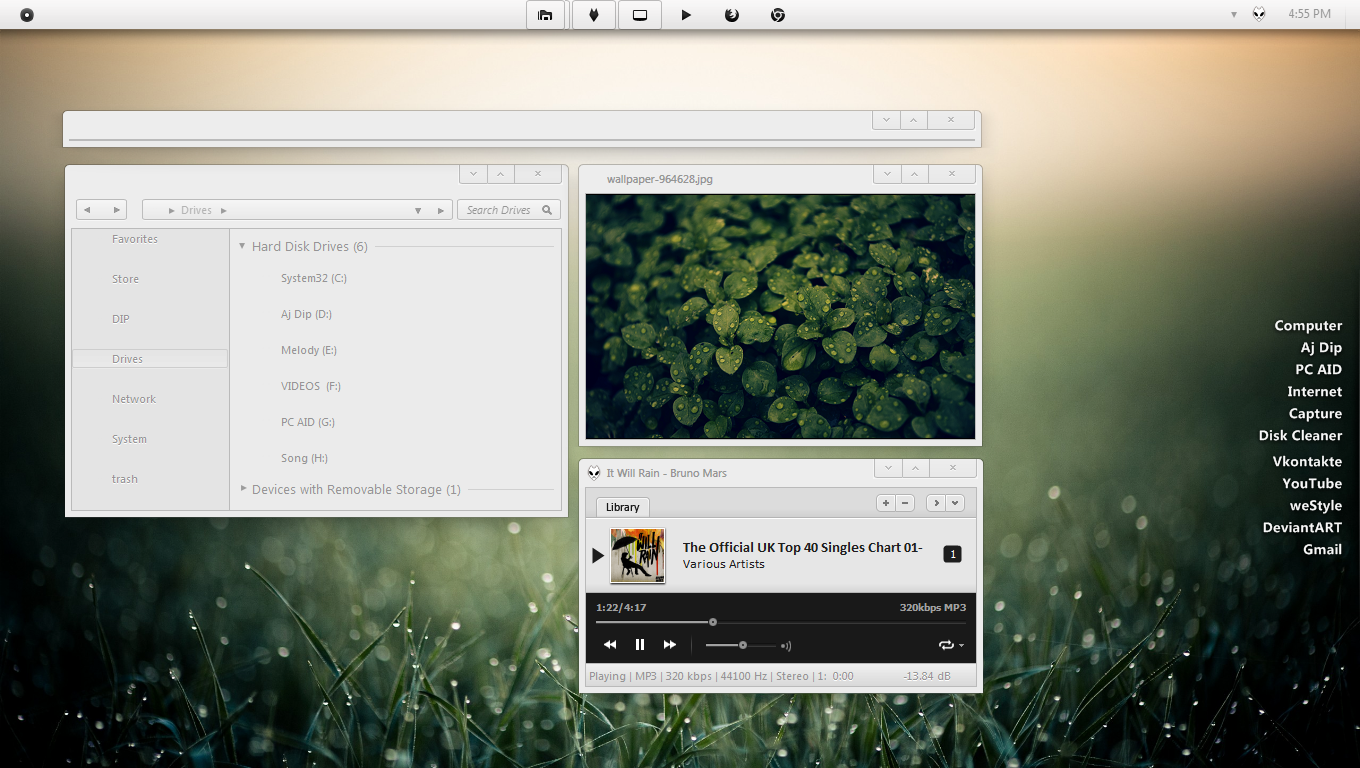Viewport: 1360px width, 768px height.
Task: Click the Various Artists label
Action: point(724,564)
